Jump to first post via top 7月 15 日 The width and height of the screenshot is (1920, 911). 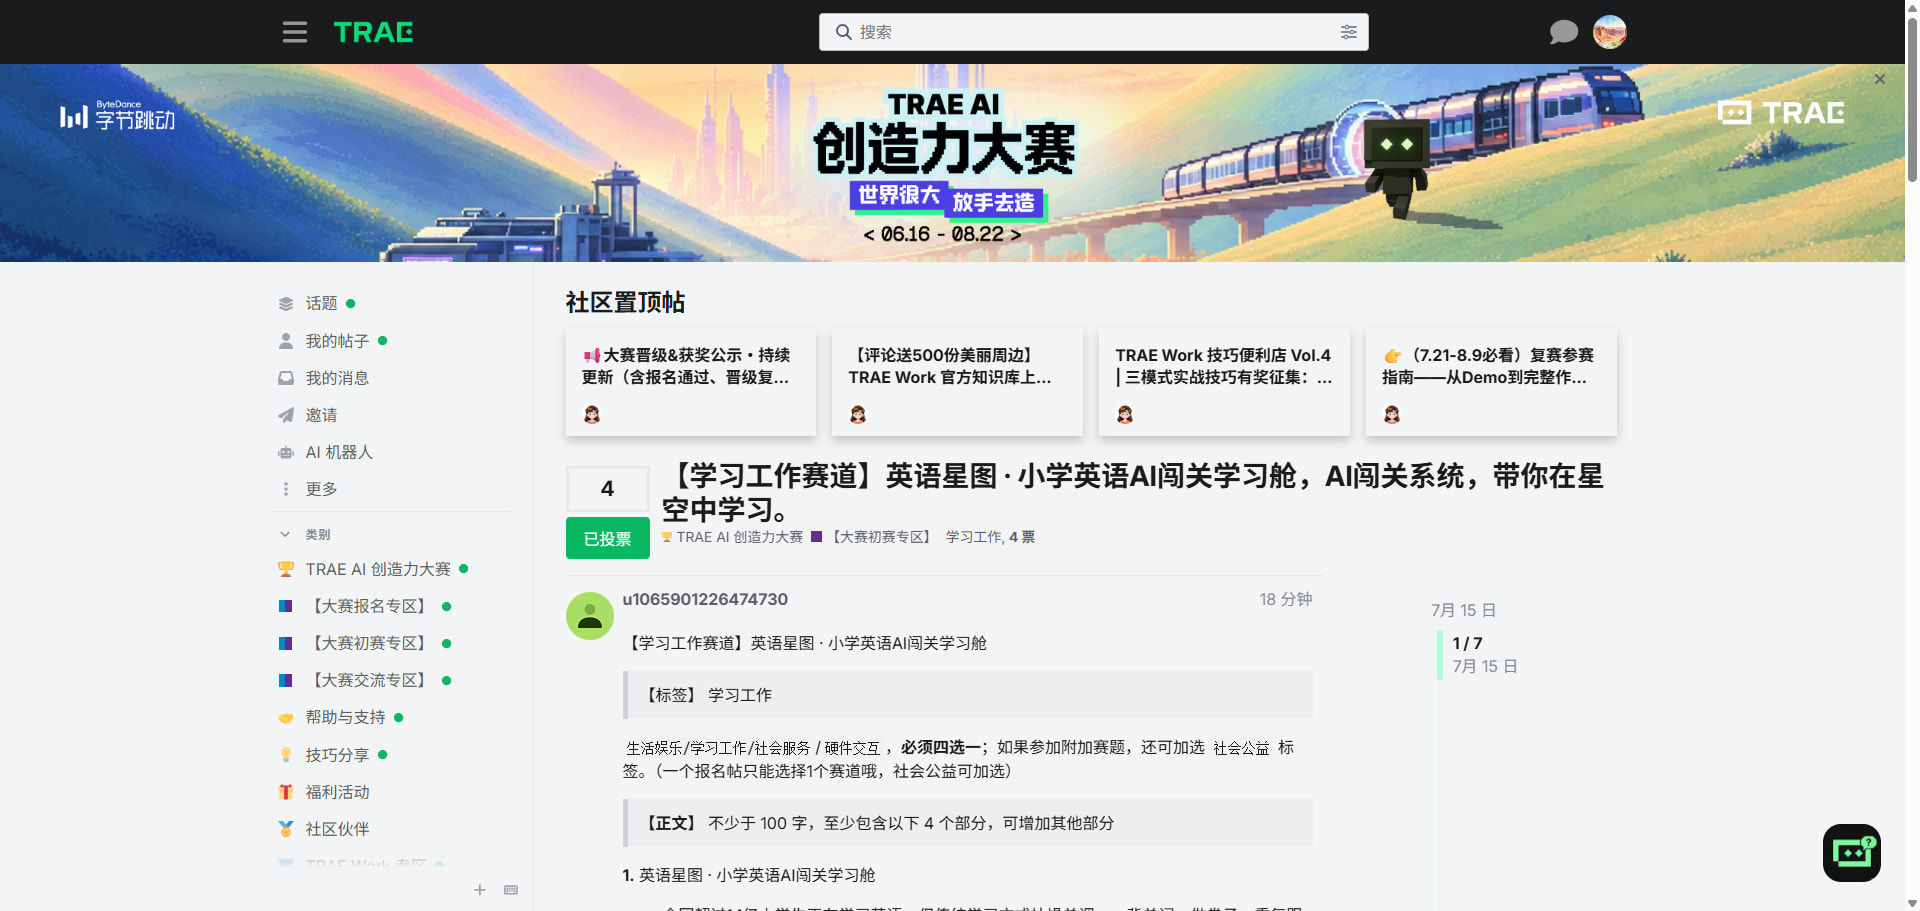point(1463,610)
